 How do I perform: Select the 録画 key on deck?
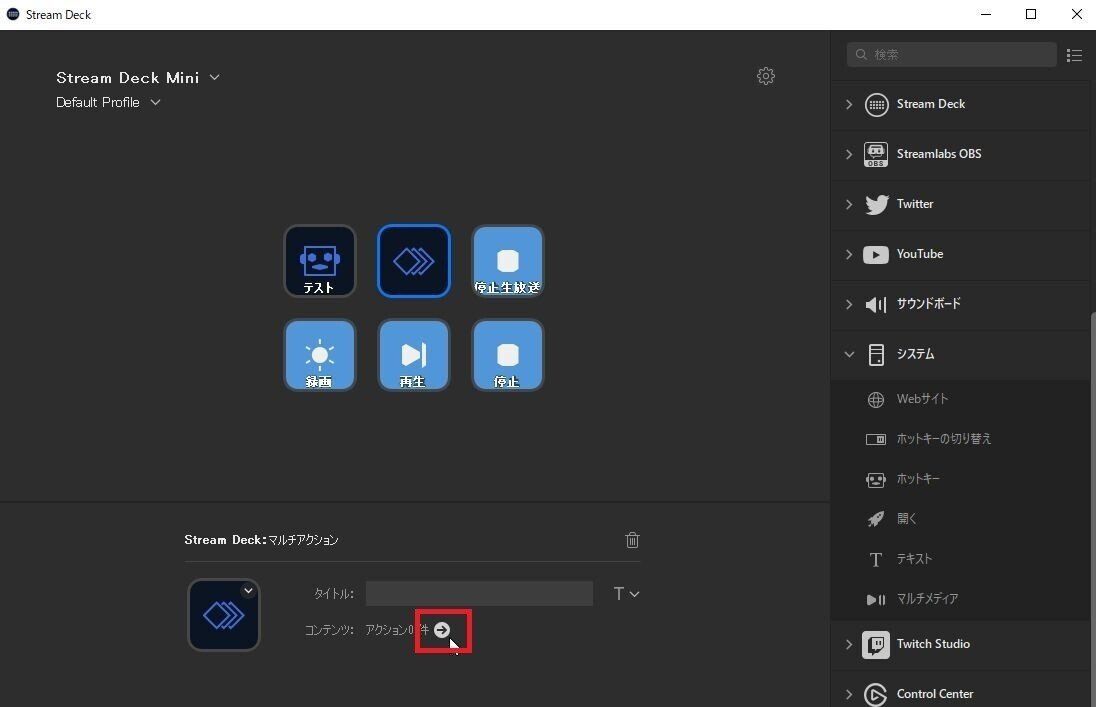pyautogui.click(x=319, y=355)
